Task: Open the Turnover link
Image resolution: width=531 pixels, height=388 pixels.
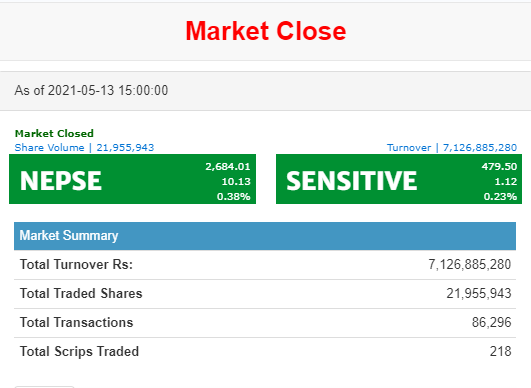Action: click(452, 148)
